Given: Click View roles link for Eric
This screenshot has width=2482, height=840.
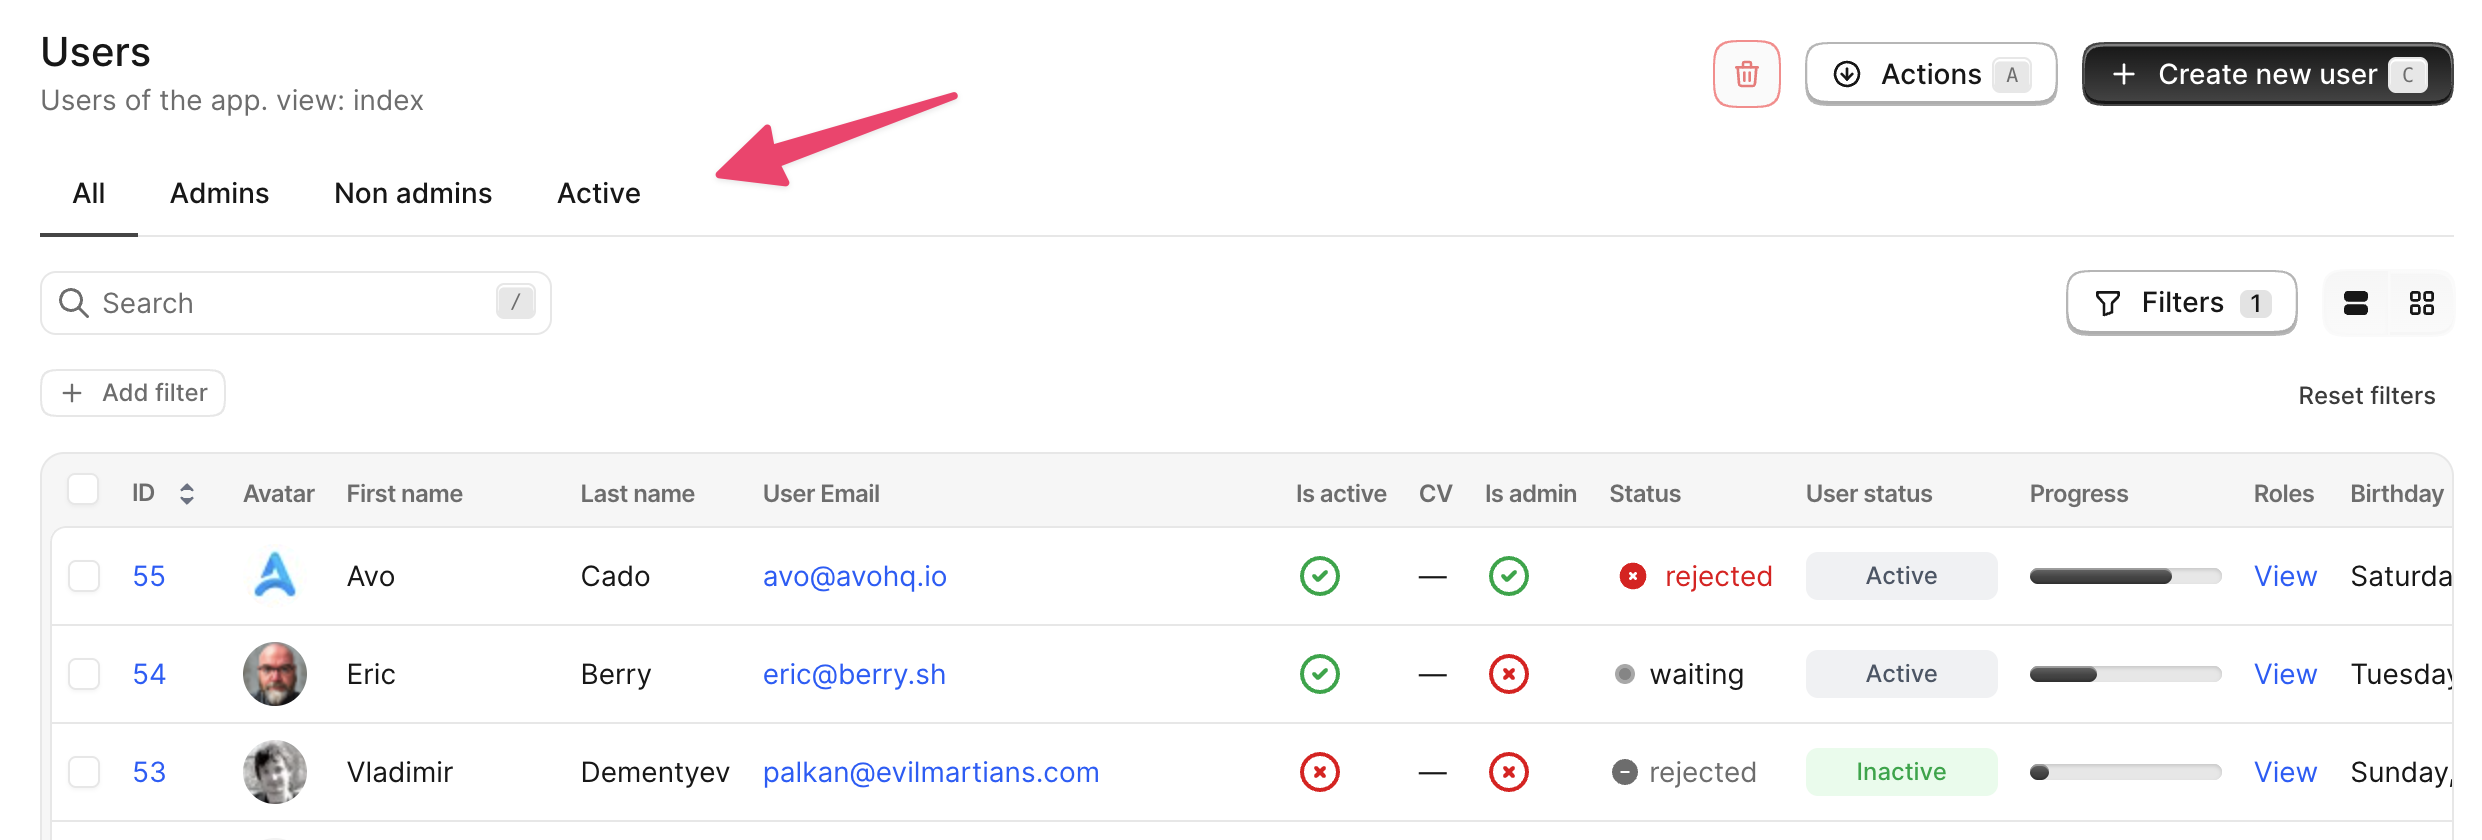Looking at the screenshot, I should point(2285,674).
